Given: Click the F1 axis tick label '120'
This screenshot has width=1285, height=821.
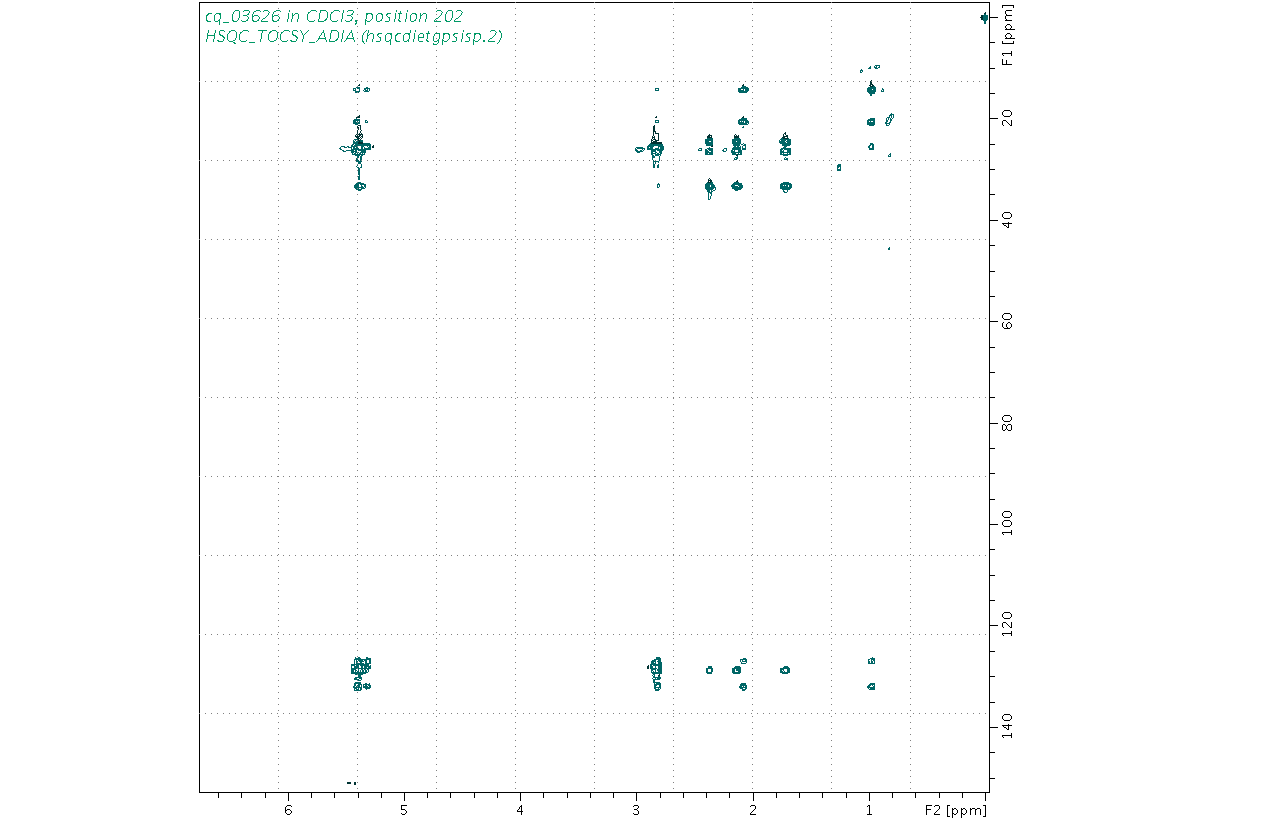Looking at the screenshot, I should [x=1008, y=625].
